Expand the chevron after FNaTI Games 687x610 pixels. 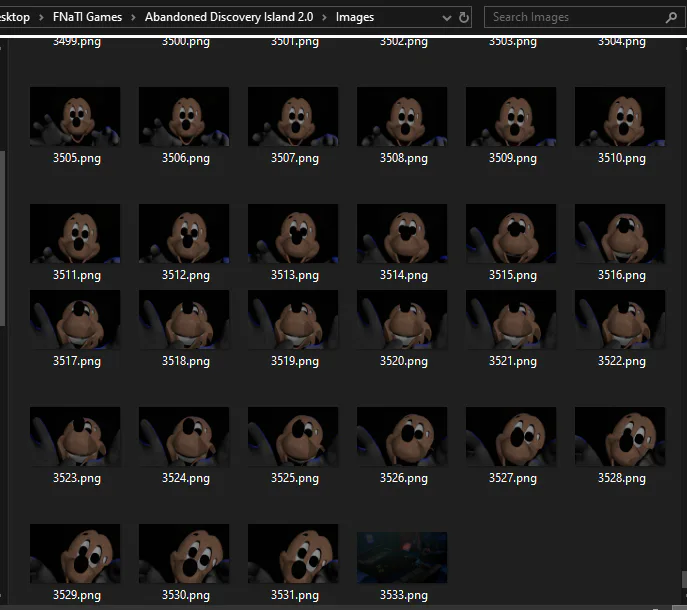point(133,18)
